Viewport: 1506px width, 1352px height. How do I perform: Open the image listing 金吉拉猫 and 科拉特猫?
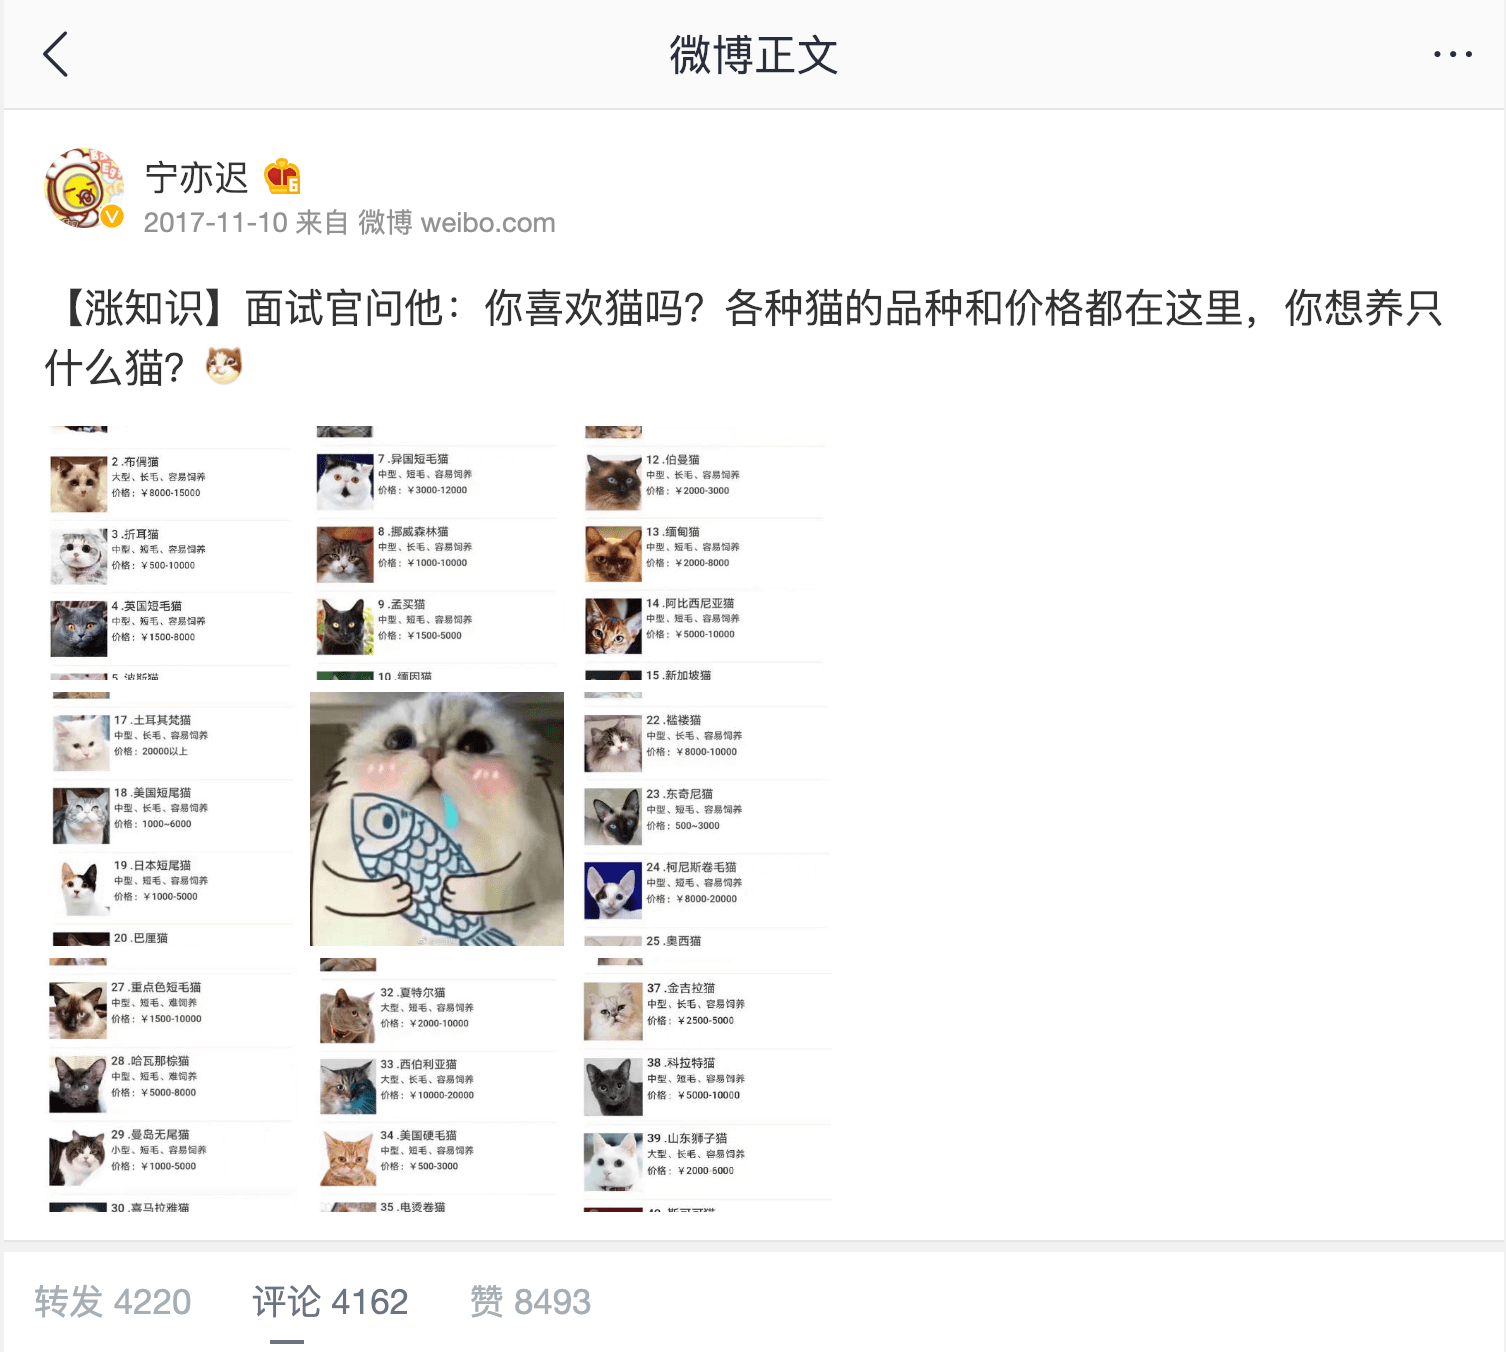click(705, 1085)
